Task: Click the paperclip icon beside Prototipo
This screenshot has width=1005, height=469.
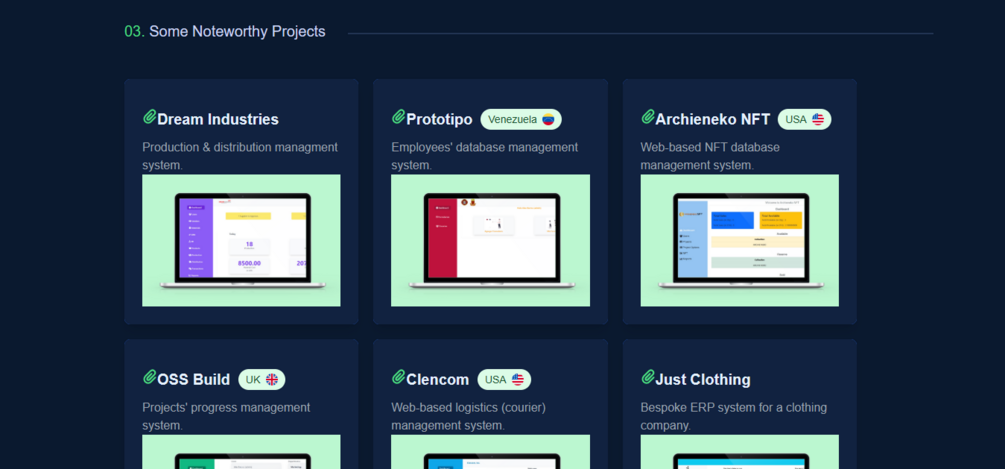Action: click(399, 117)
